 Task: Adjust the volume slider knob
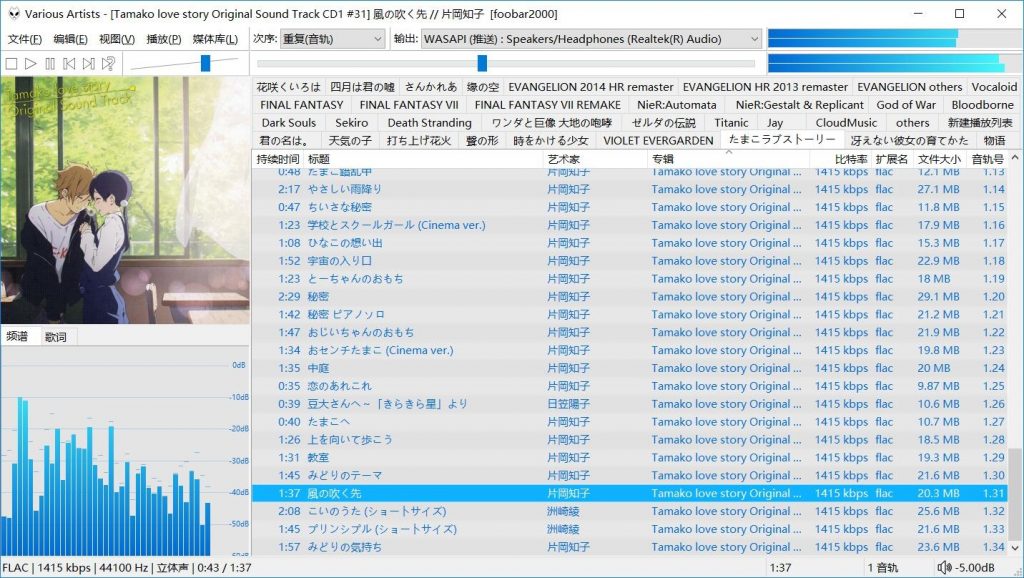[206, 63]
